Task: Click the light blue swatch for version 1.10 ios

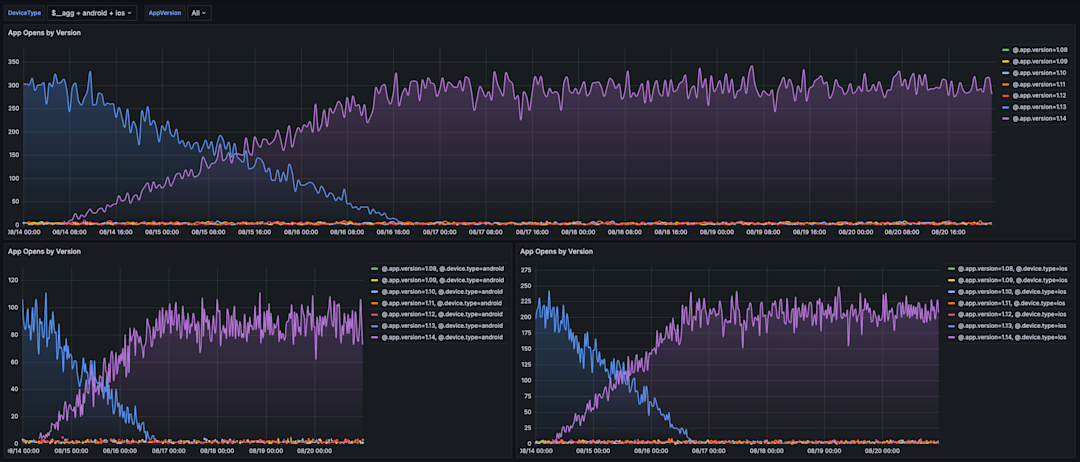Action: pyautogui.click(x=951, y=292)
